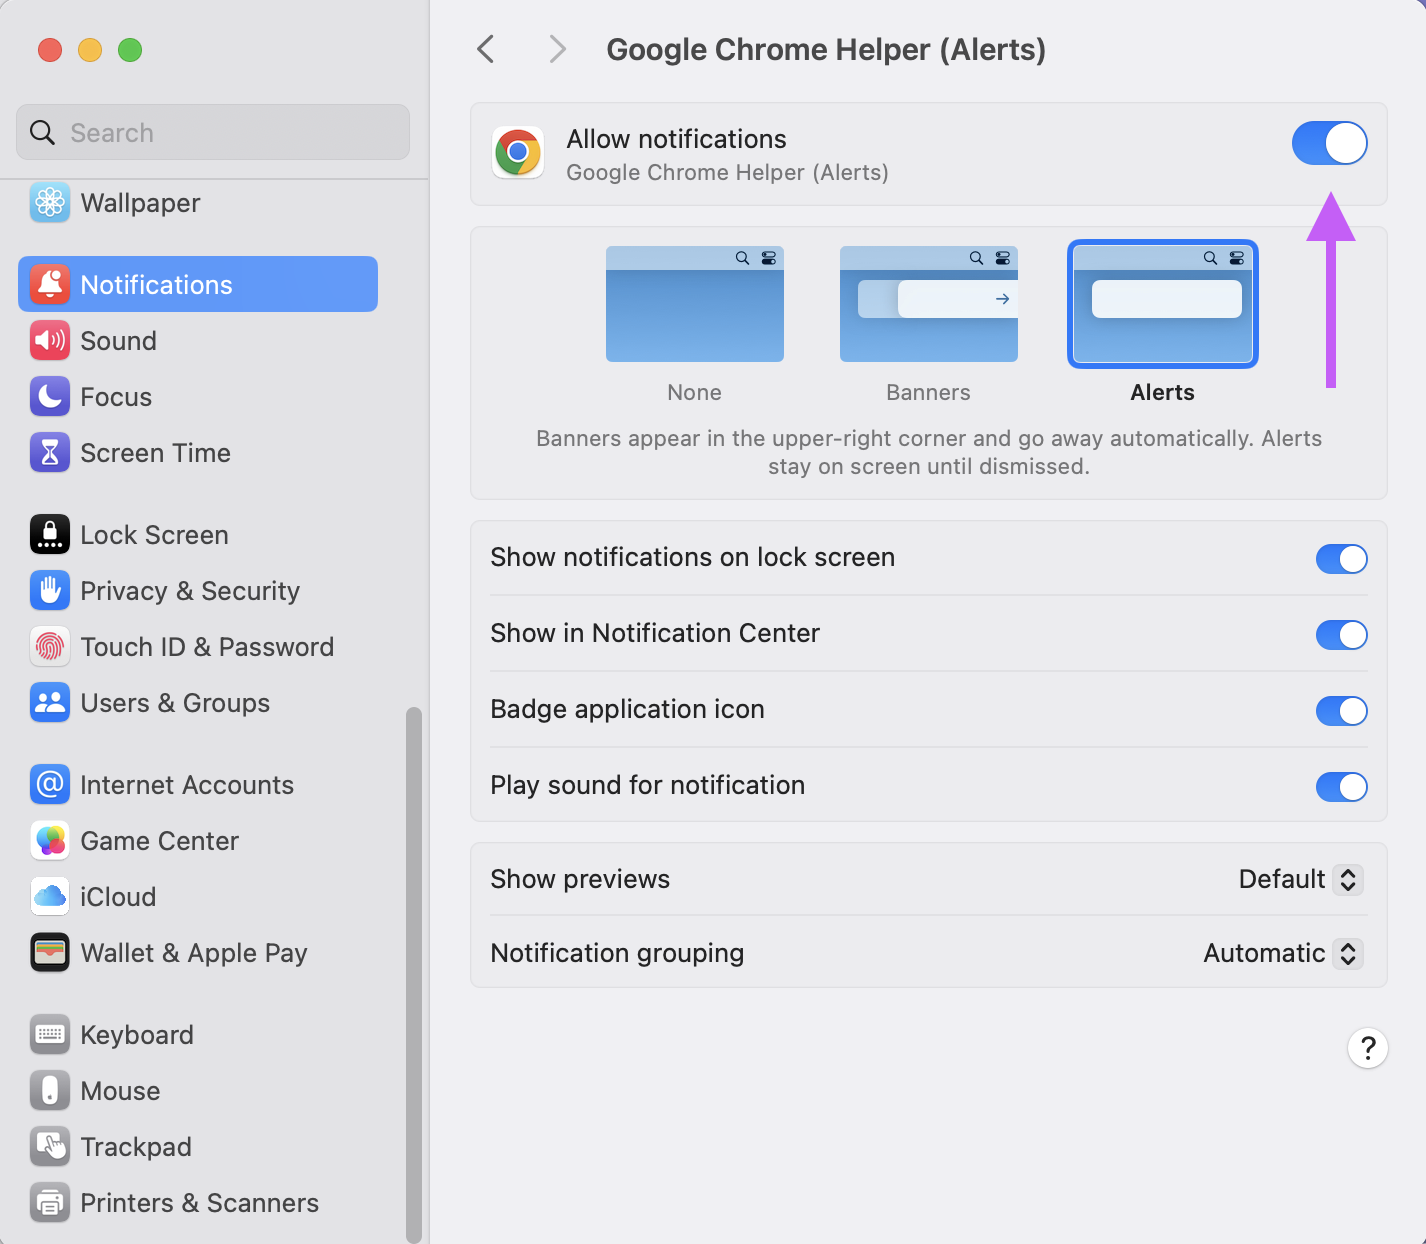Click the Touch ID fingerprint icon
This screenshot has width=1426, height=1244.
click(x=50, y=646)
